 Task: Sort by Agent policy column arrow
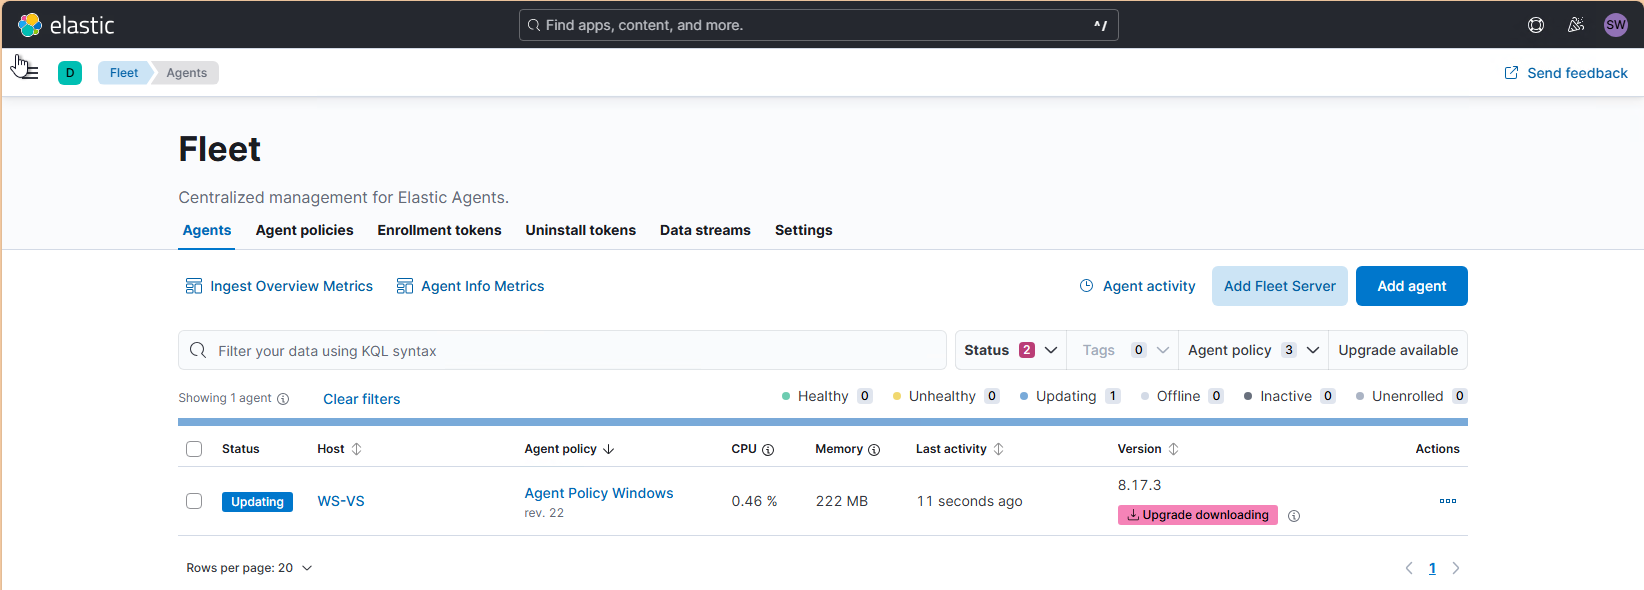point(609,449)
